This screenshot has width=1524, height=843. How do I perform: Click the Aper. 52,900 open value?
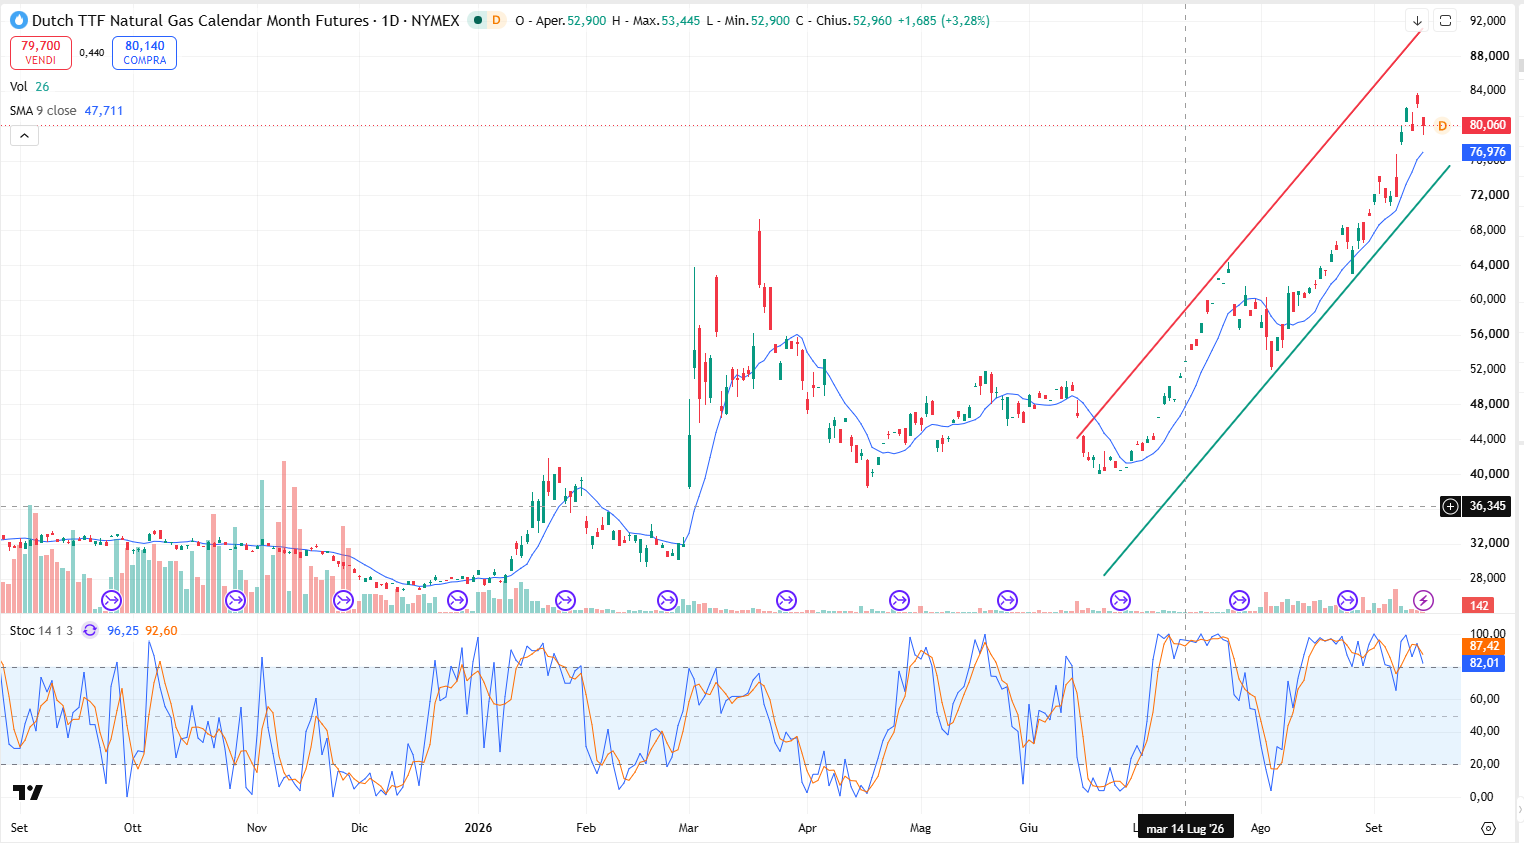pos(570,20)
